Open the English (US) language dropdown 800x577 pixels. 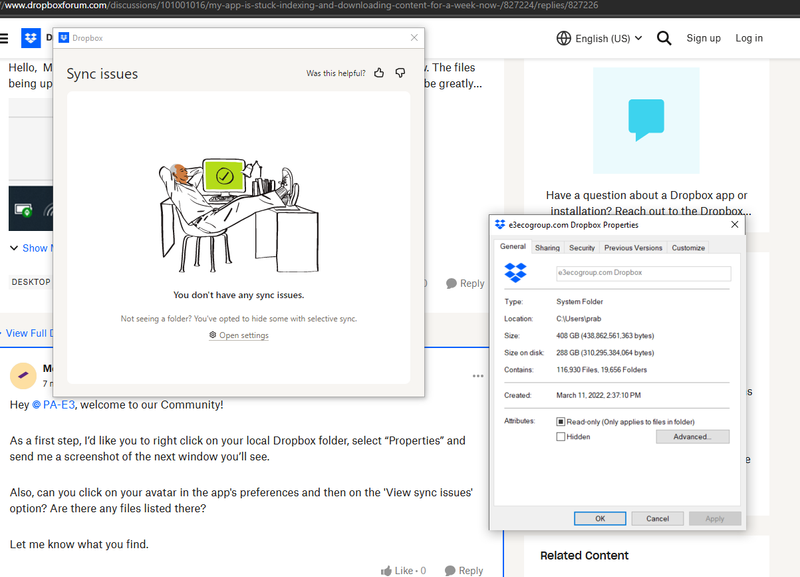click(x=600, y=38)
